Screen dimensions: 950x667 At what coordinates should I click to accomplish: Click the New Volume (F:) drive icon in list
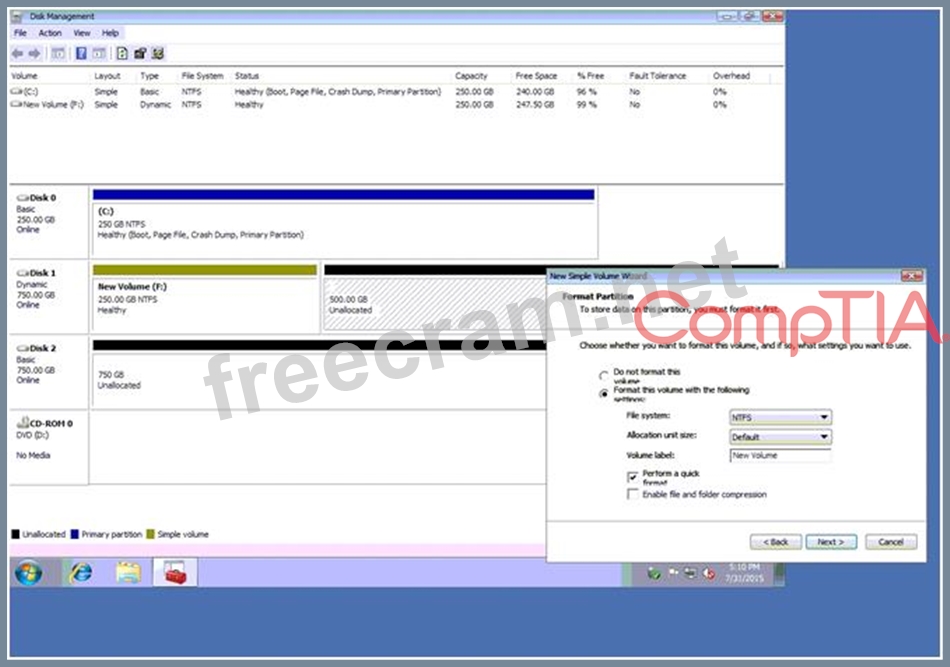click(x=16, y=104)
